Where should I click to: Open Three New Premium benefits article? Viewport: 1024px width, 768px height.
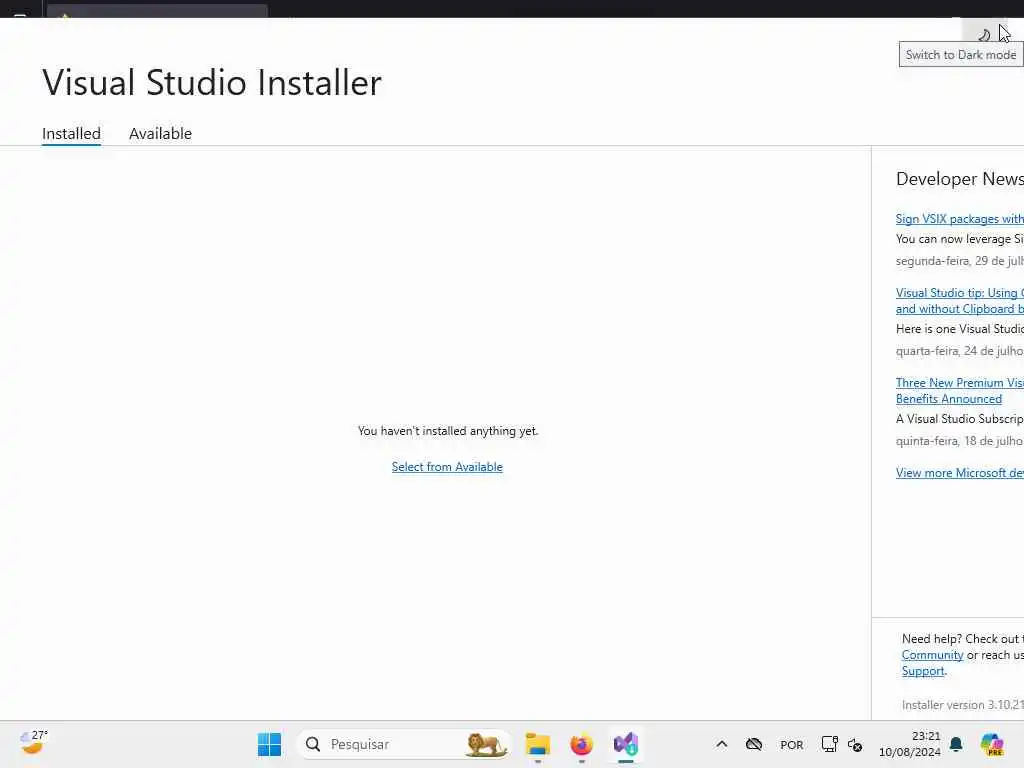tap(959, 391)
